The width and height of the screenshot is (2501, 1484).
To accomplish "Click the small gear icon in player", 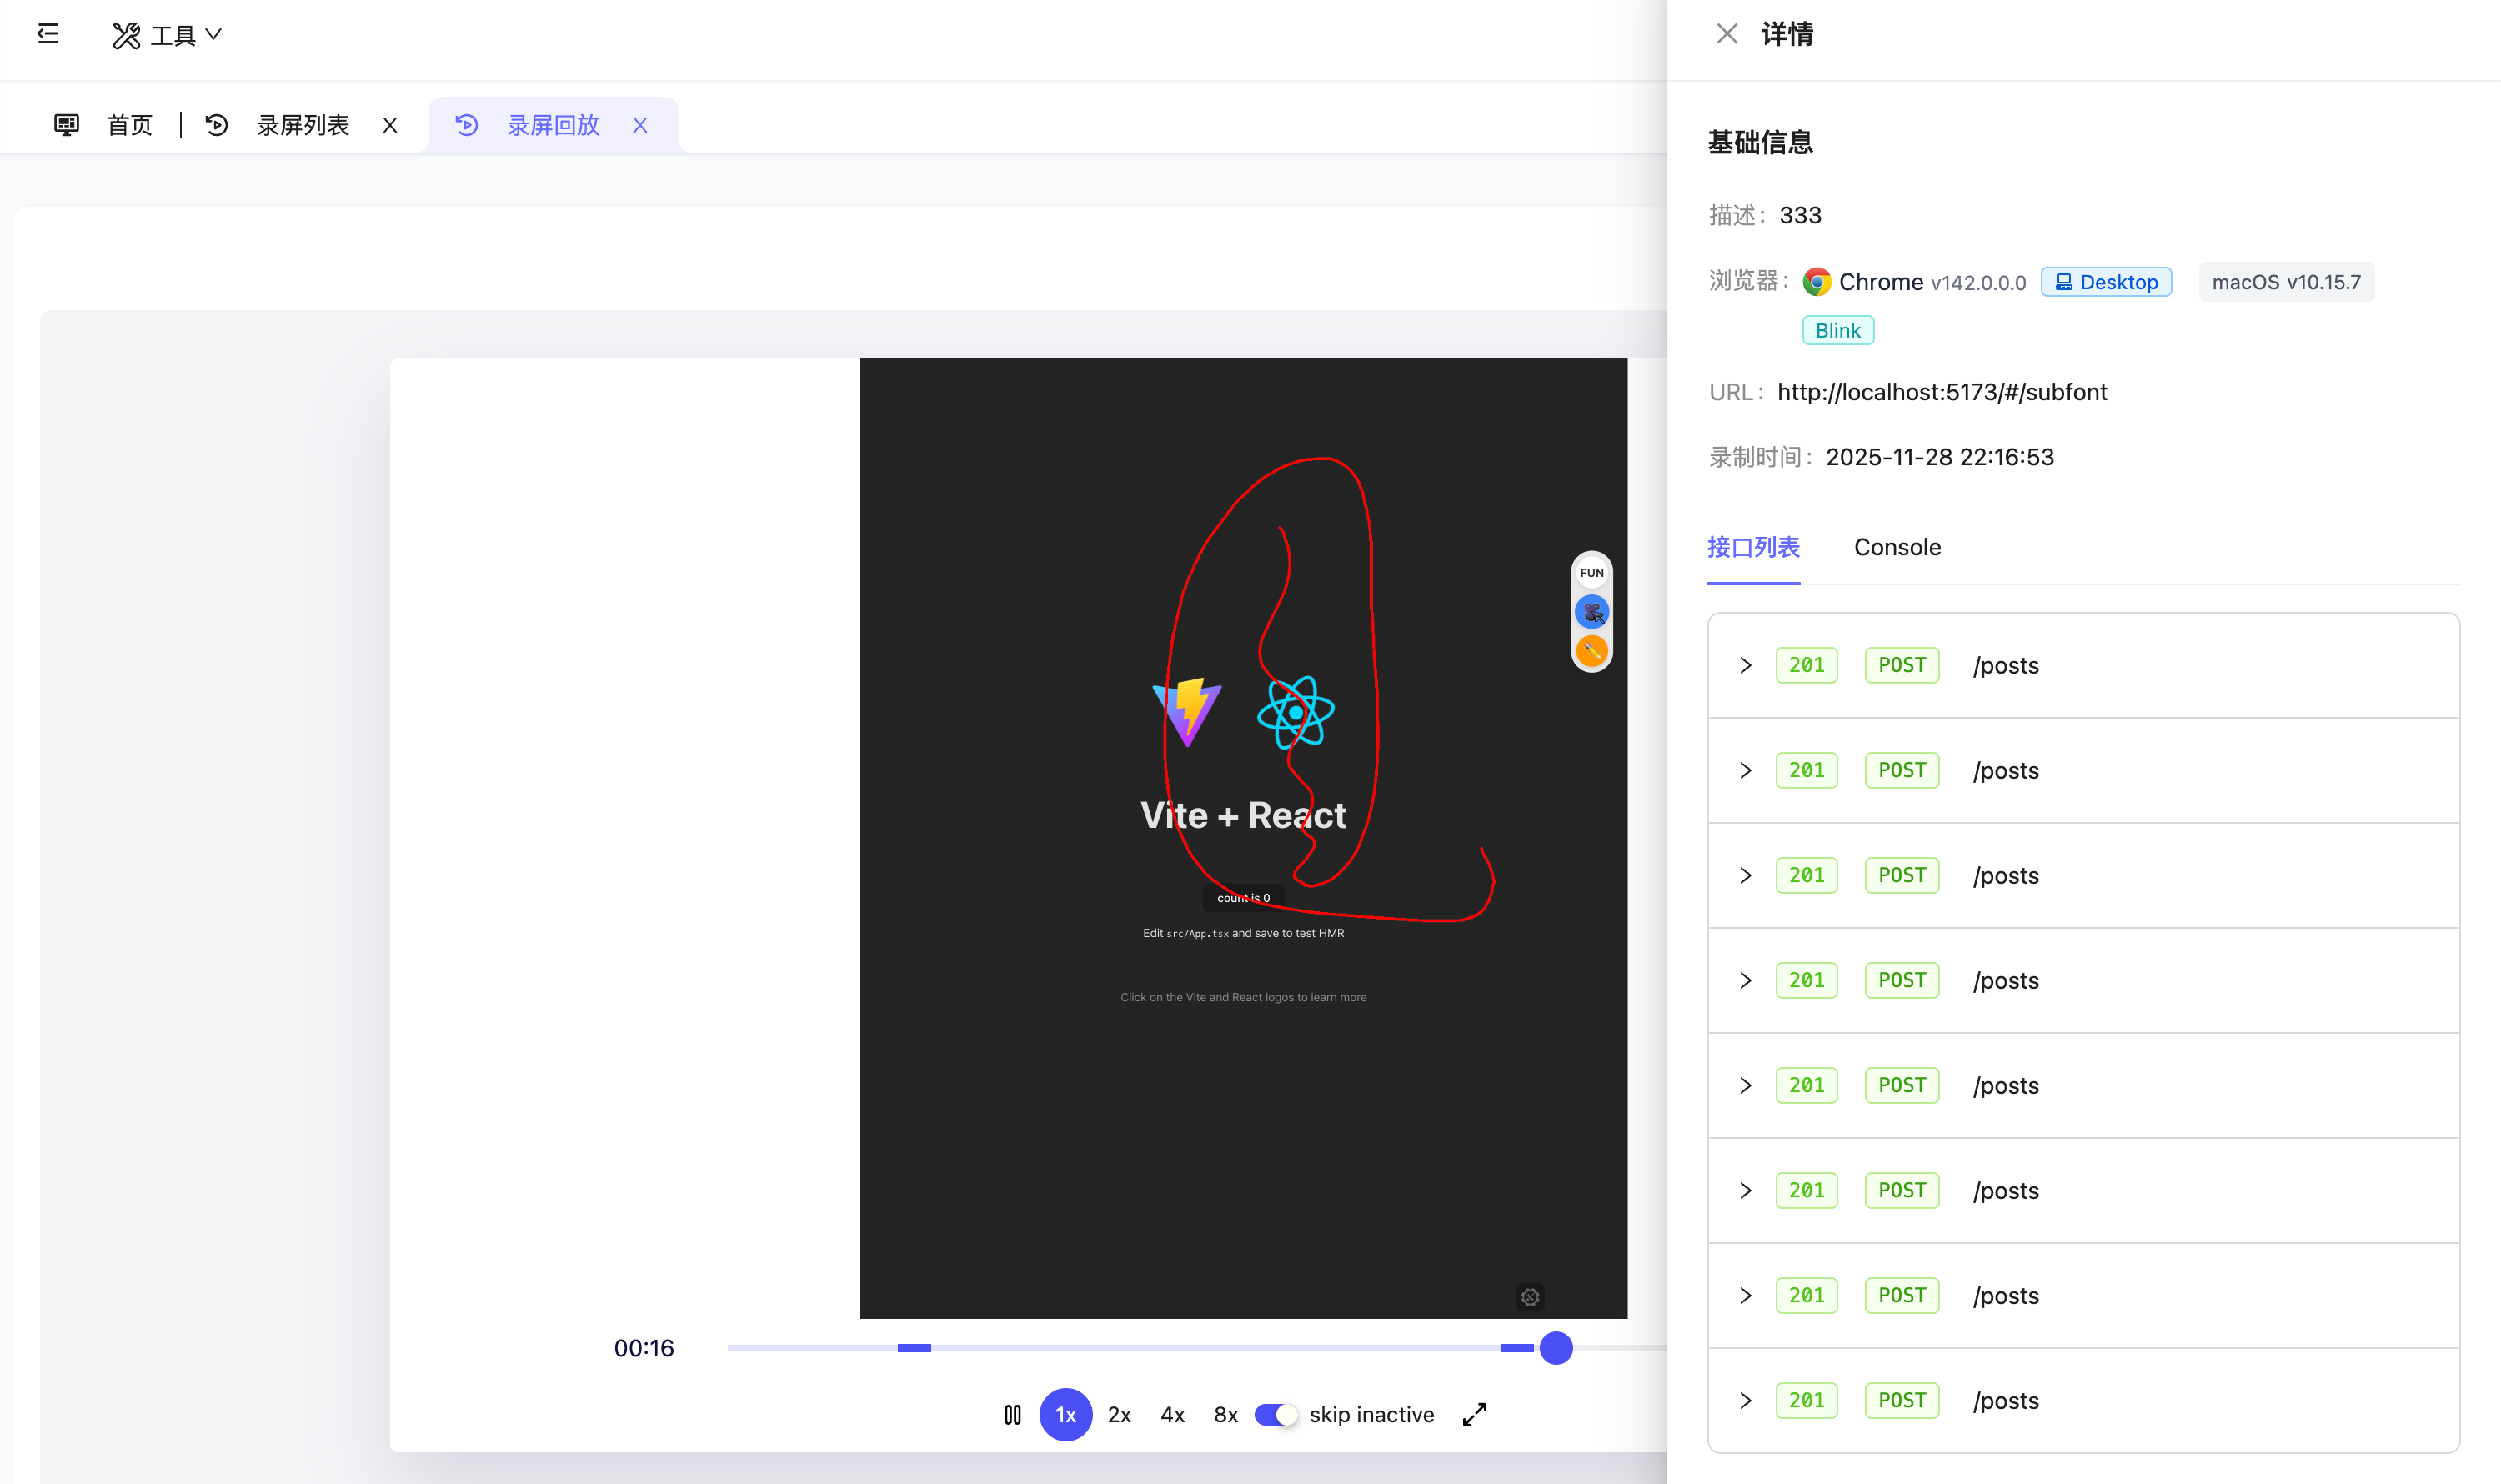I will [1530, 1297].
